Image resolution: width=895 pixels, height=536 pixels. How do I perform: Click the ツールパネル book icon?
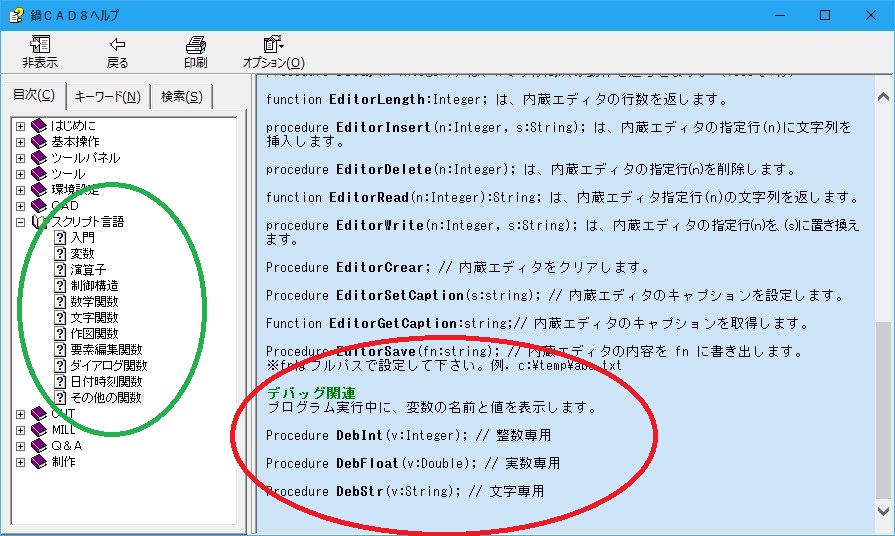[39, 158]
